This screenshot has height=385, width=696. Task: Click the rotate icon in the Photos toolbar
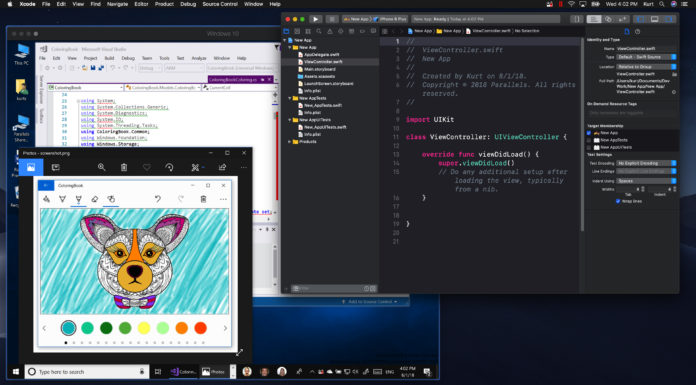coord(169,167)
